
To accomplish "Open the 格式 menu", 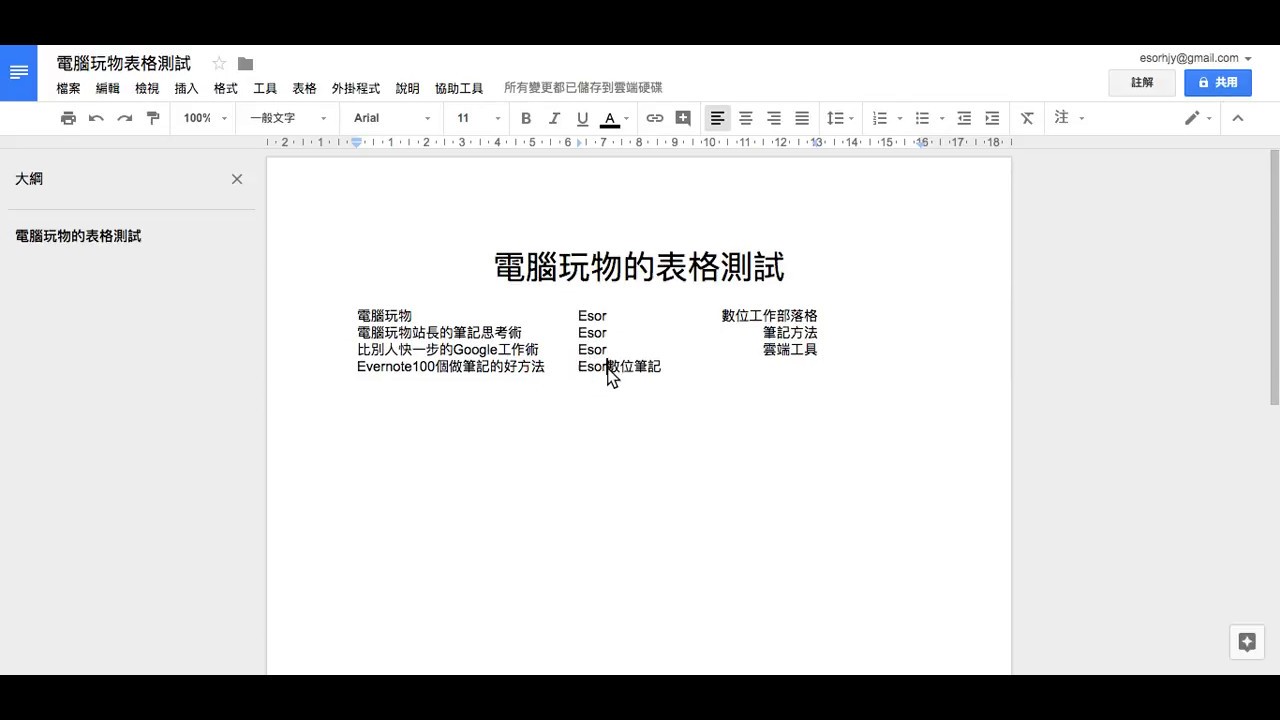I will pyautogui.click(x=226, y=89).
